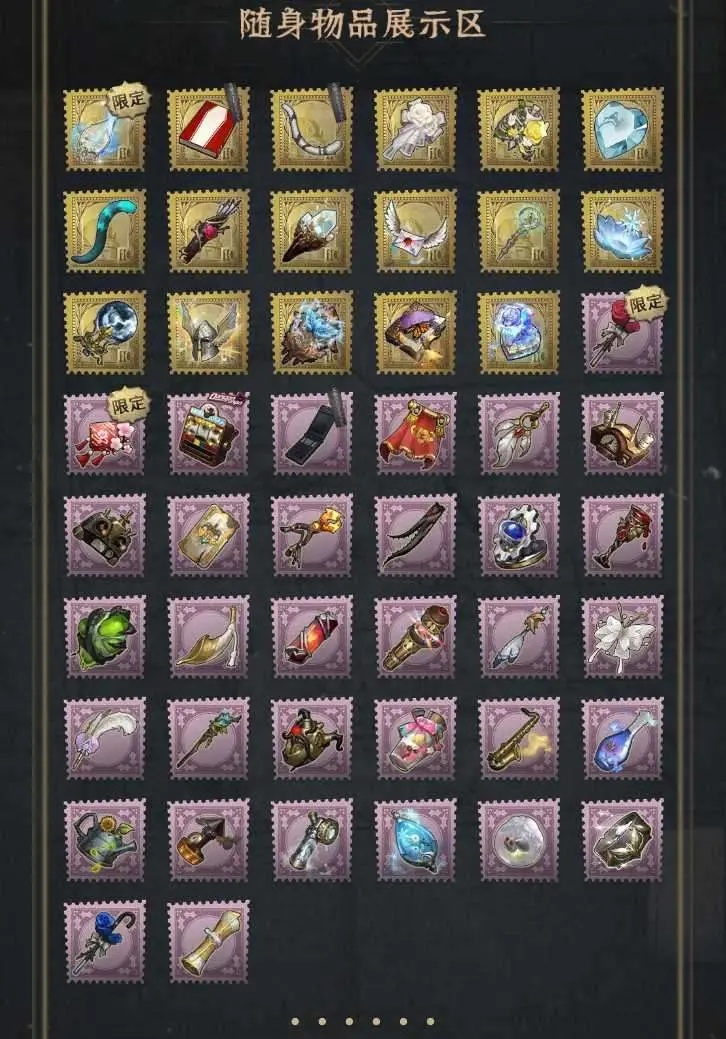
Task: Choose the green cabbage accessory stamp
Action: tap(105, 637)
